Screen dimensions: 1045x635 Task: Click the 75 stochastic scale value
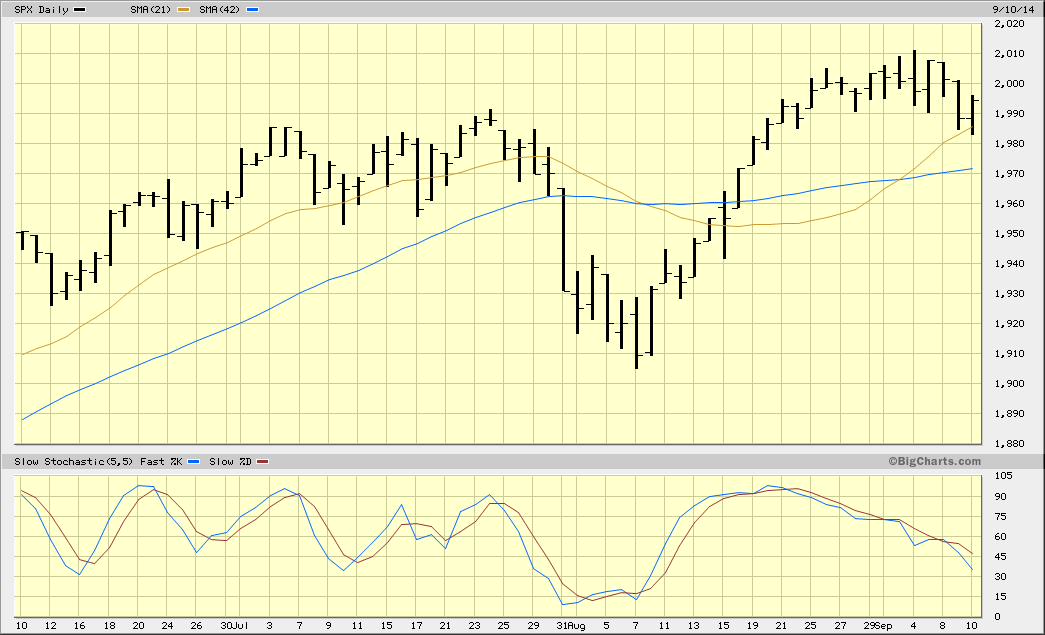tap(1000, 516)
